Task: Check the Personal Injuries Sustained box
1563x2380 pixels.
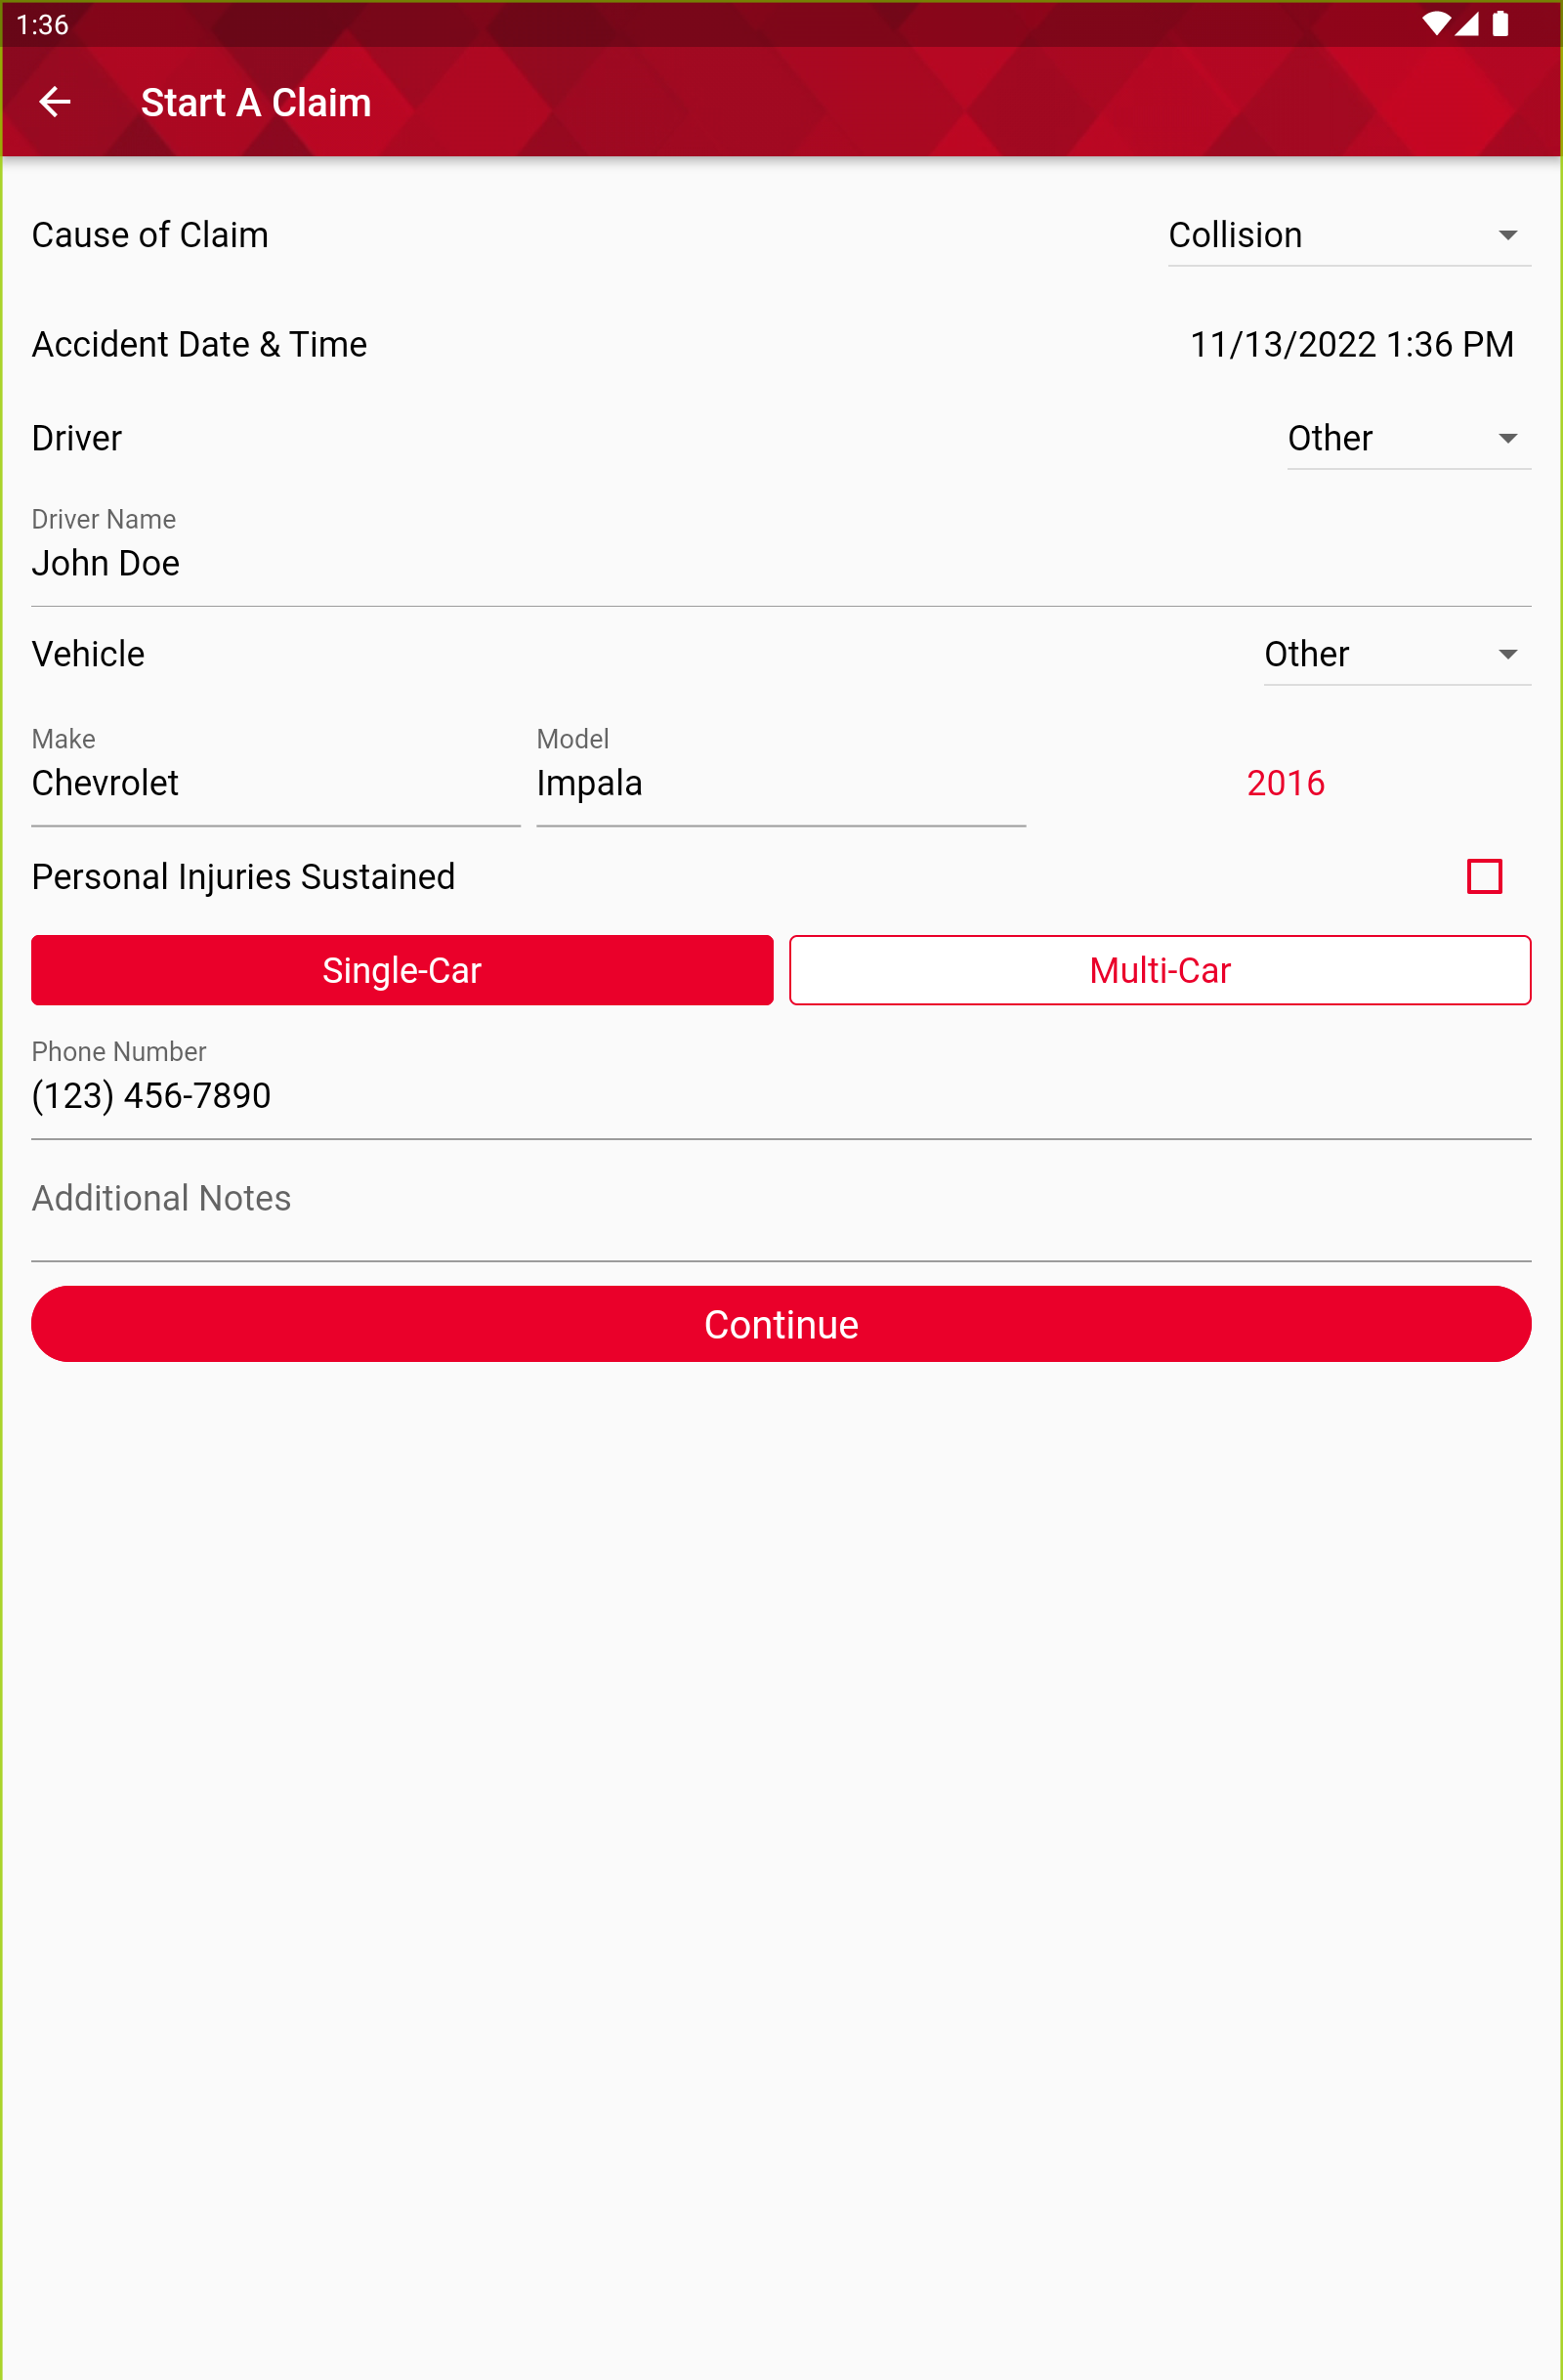Action: tap(1484, 877)
